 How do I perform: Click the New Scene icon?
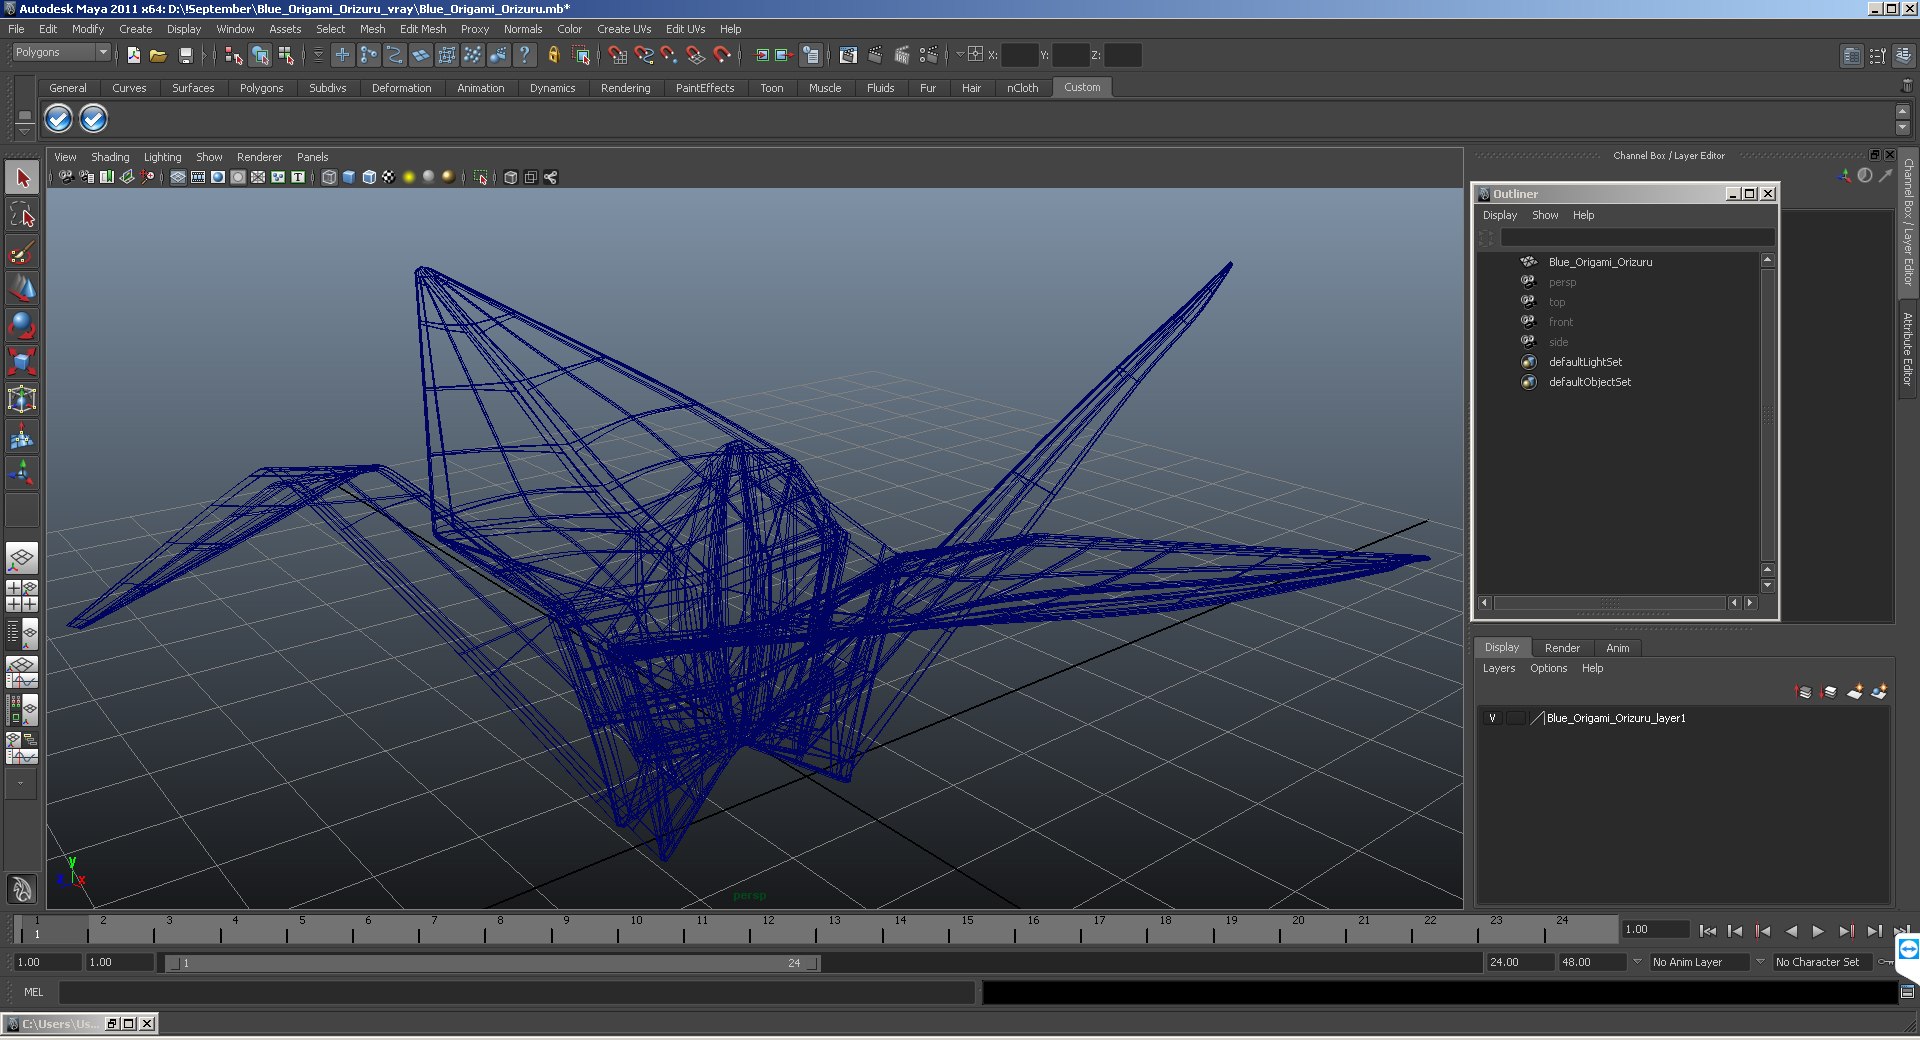[133, 56]
